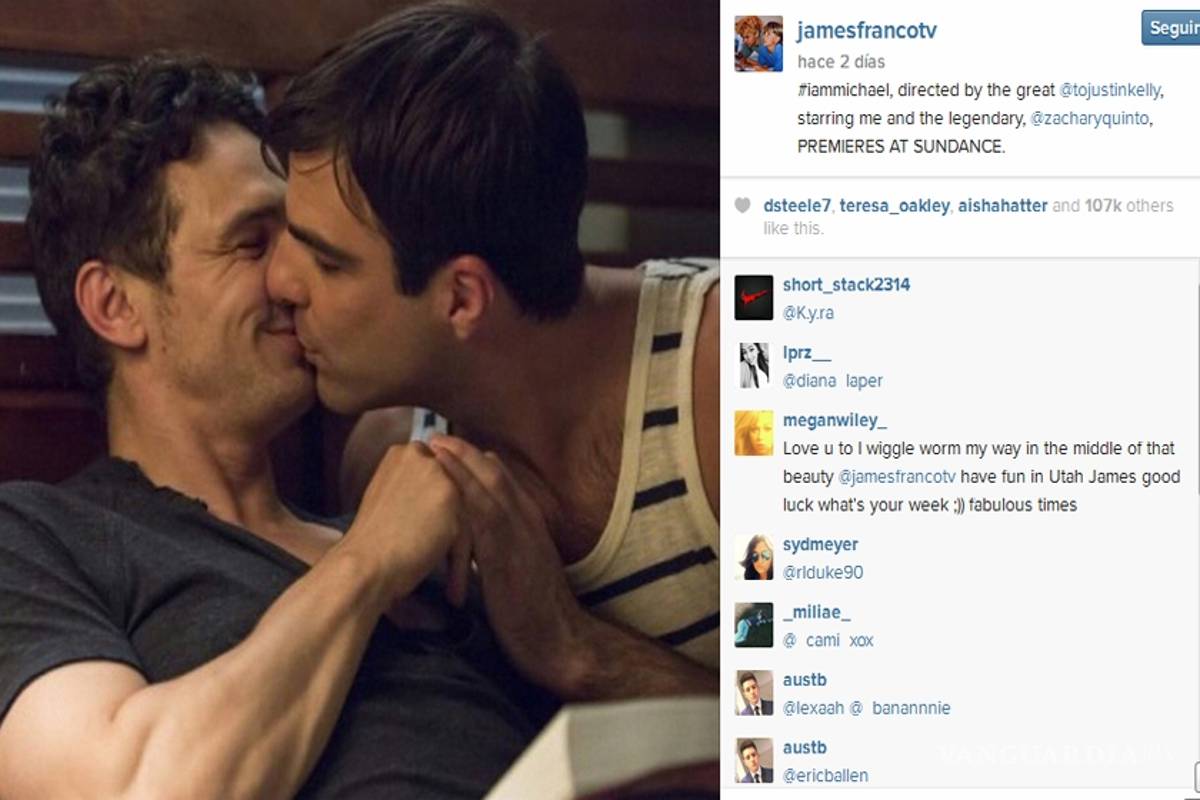Screen dimensions: 1200x800
Task: Click the posted movie still photo
Action: tap(360, 400)
